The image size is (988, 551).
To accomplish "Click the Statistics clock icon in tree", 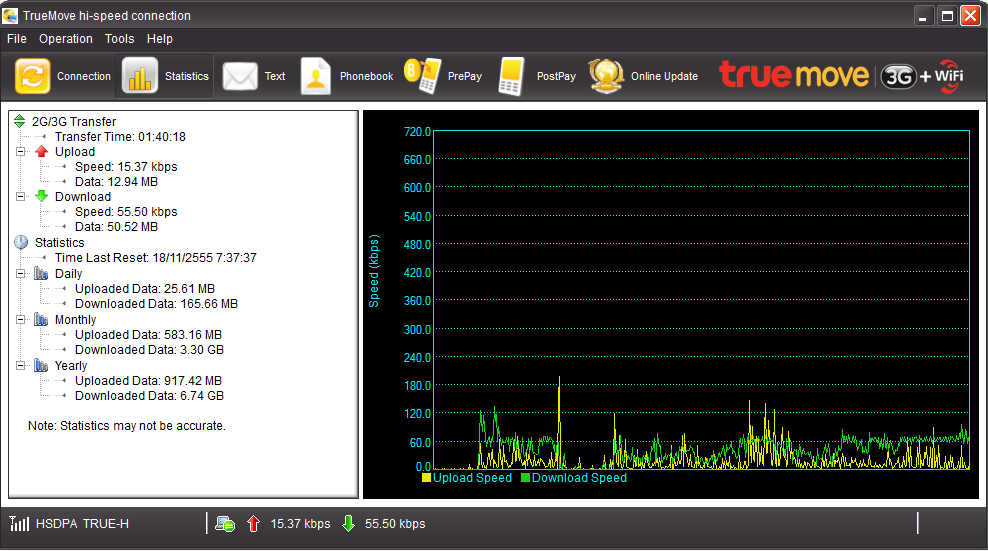I will (x=21, y=242).
